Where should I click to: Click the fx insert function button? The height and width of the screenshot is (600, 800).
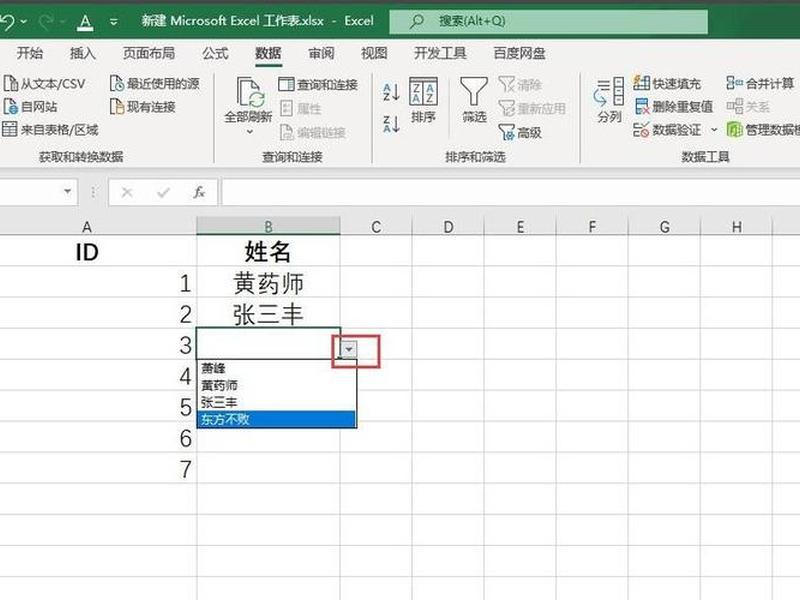click(x=199, y=192)
